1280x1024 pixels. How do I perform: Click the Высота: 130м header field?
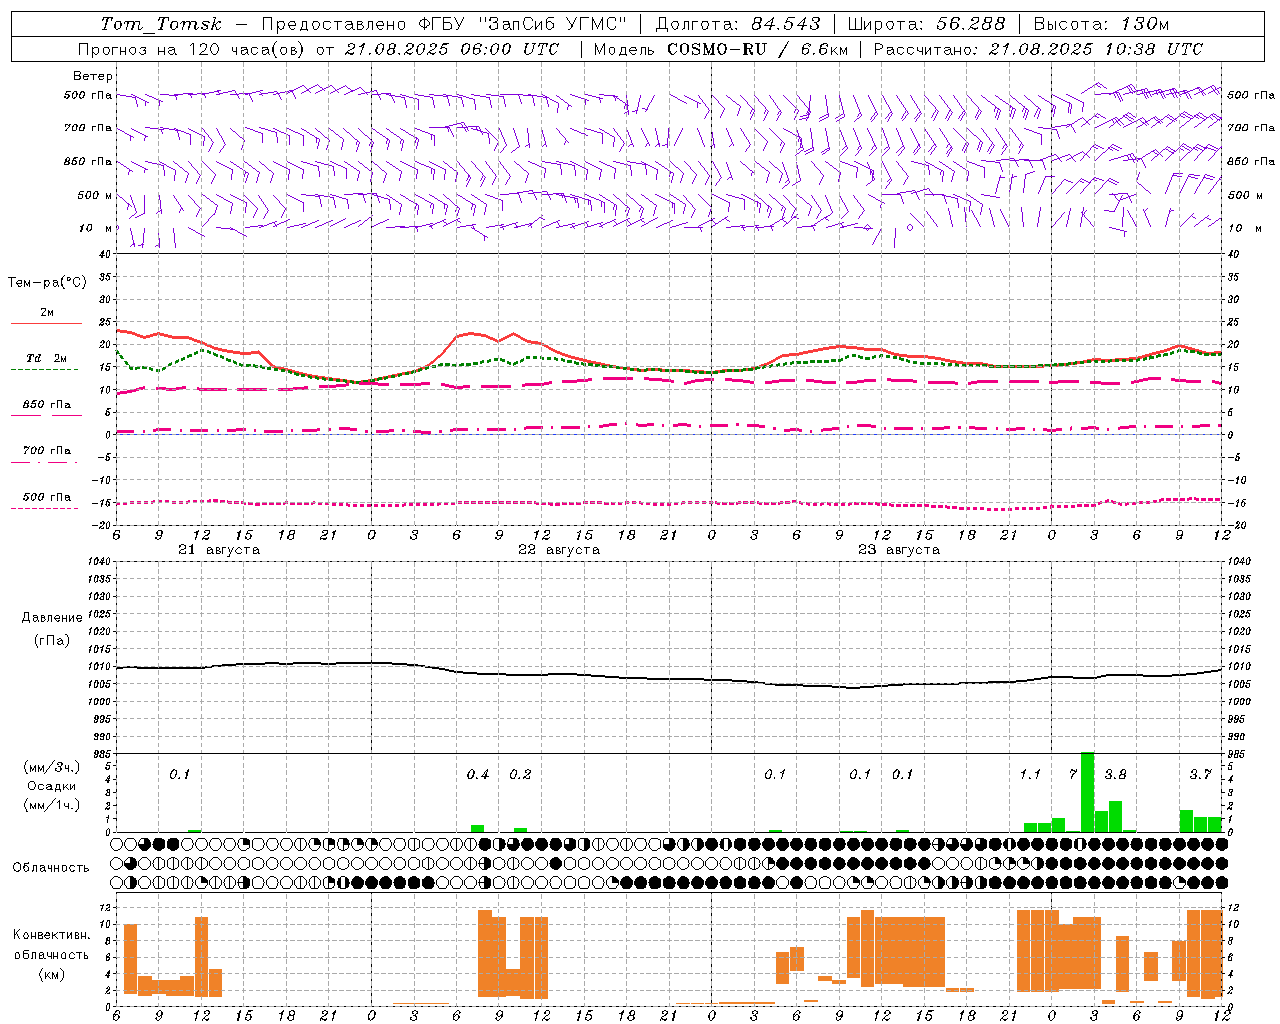click(1100, 24)
